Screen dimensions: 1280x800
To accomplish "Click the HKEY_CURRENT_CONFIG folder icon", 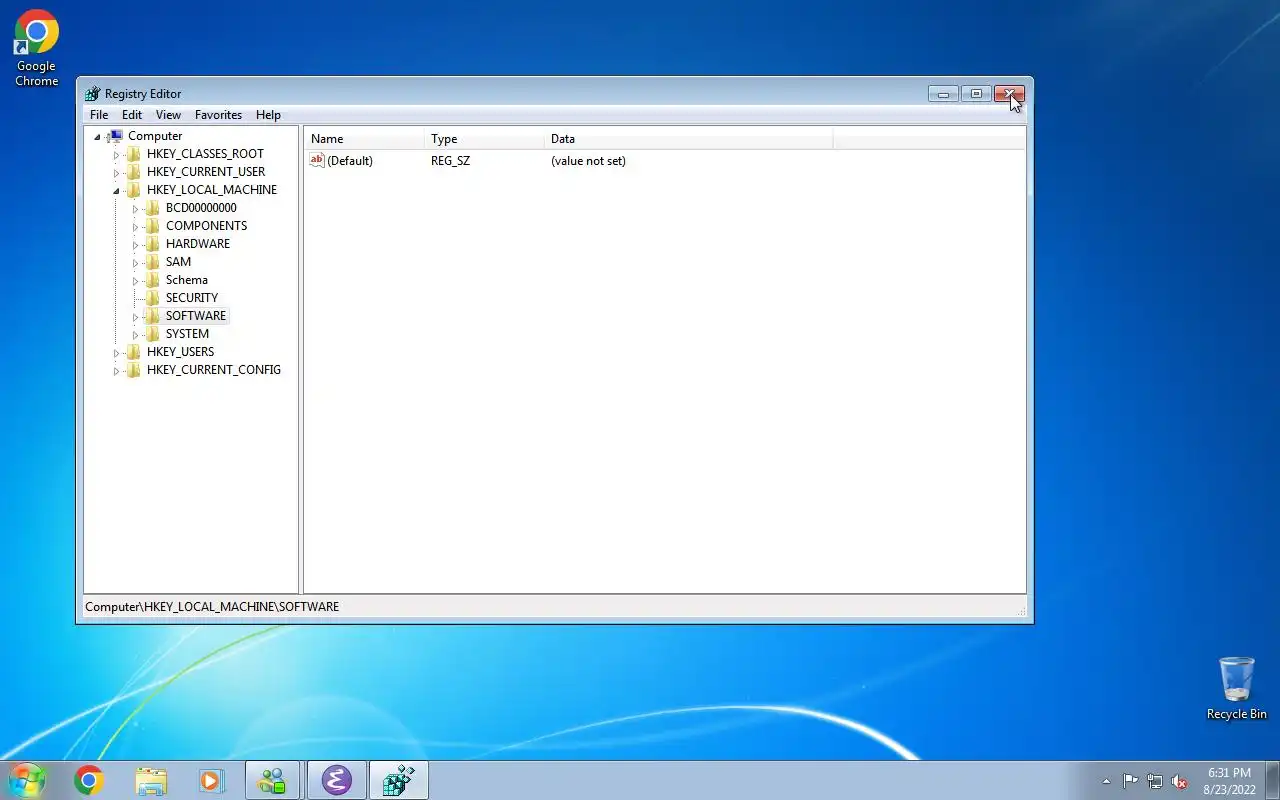I will pos(133,370).
